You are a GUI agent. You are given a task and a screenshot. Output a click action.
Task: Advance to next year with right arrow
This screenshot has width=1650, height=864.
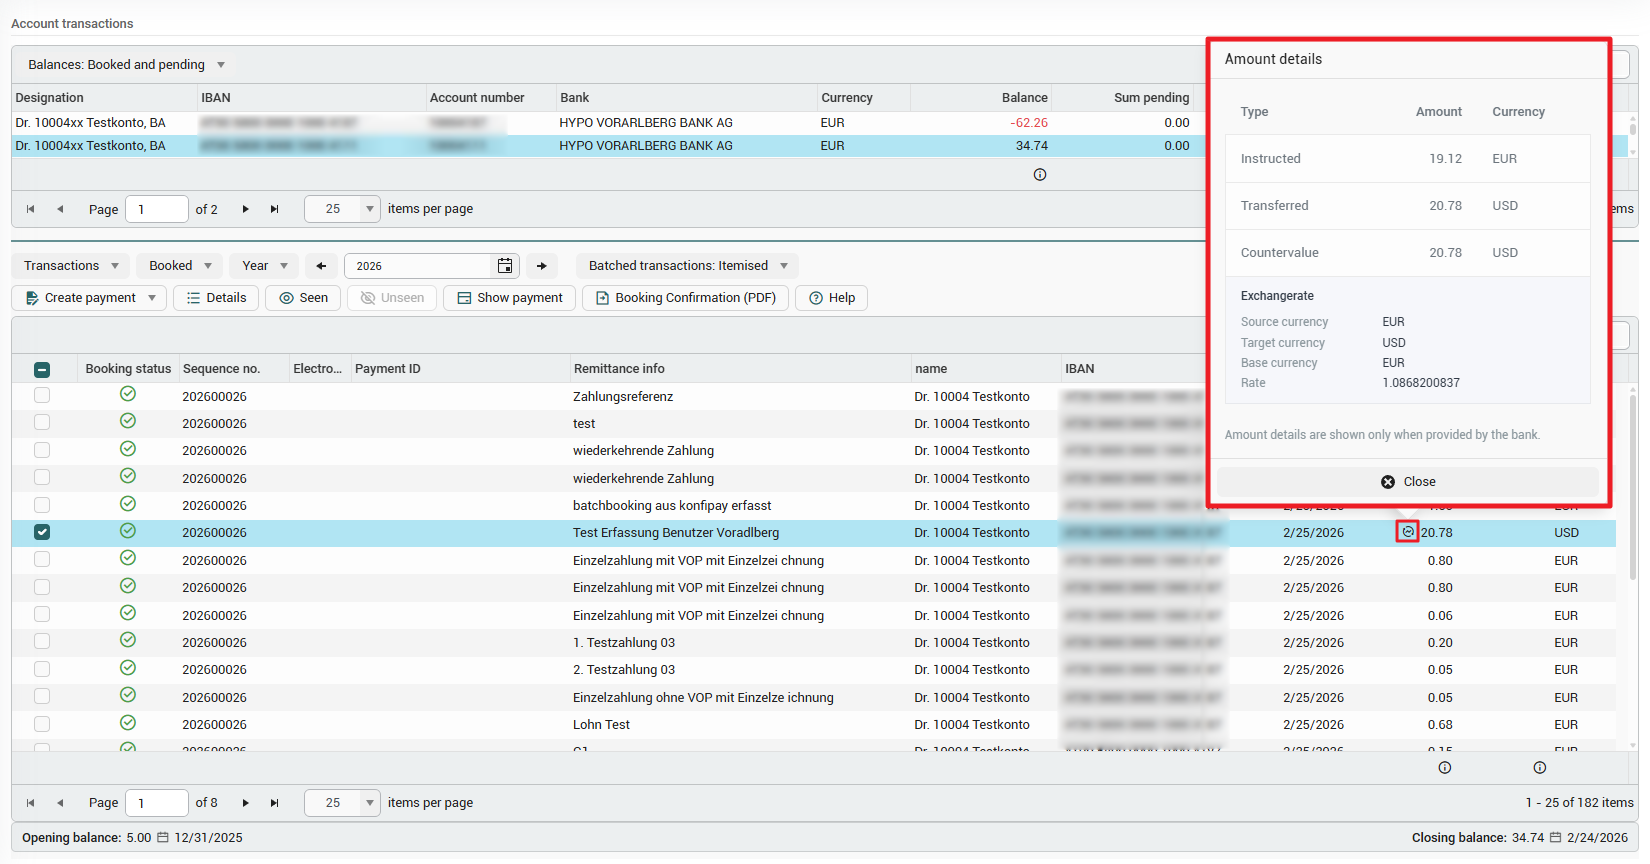click(542, 266)
